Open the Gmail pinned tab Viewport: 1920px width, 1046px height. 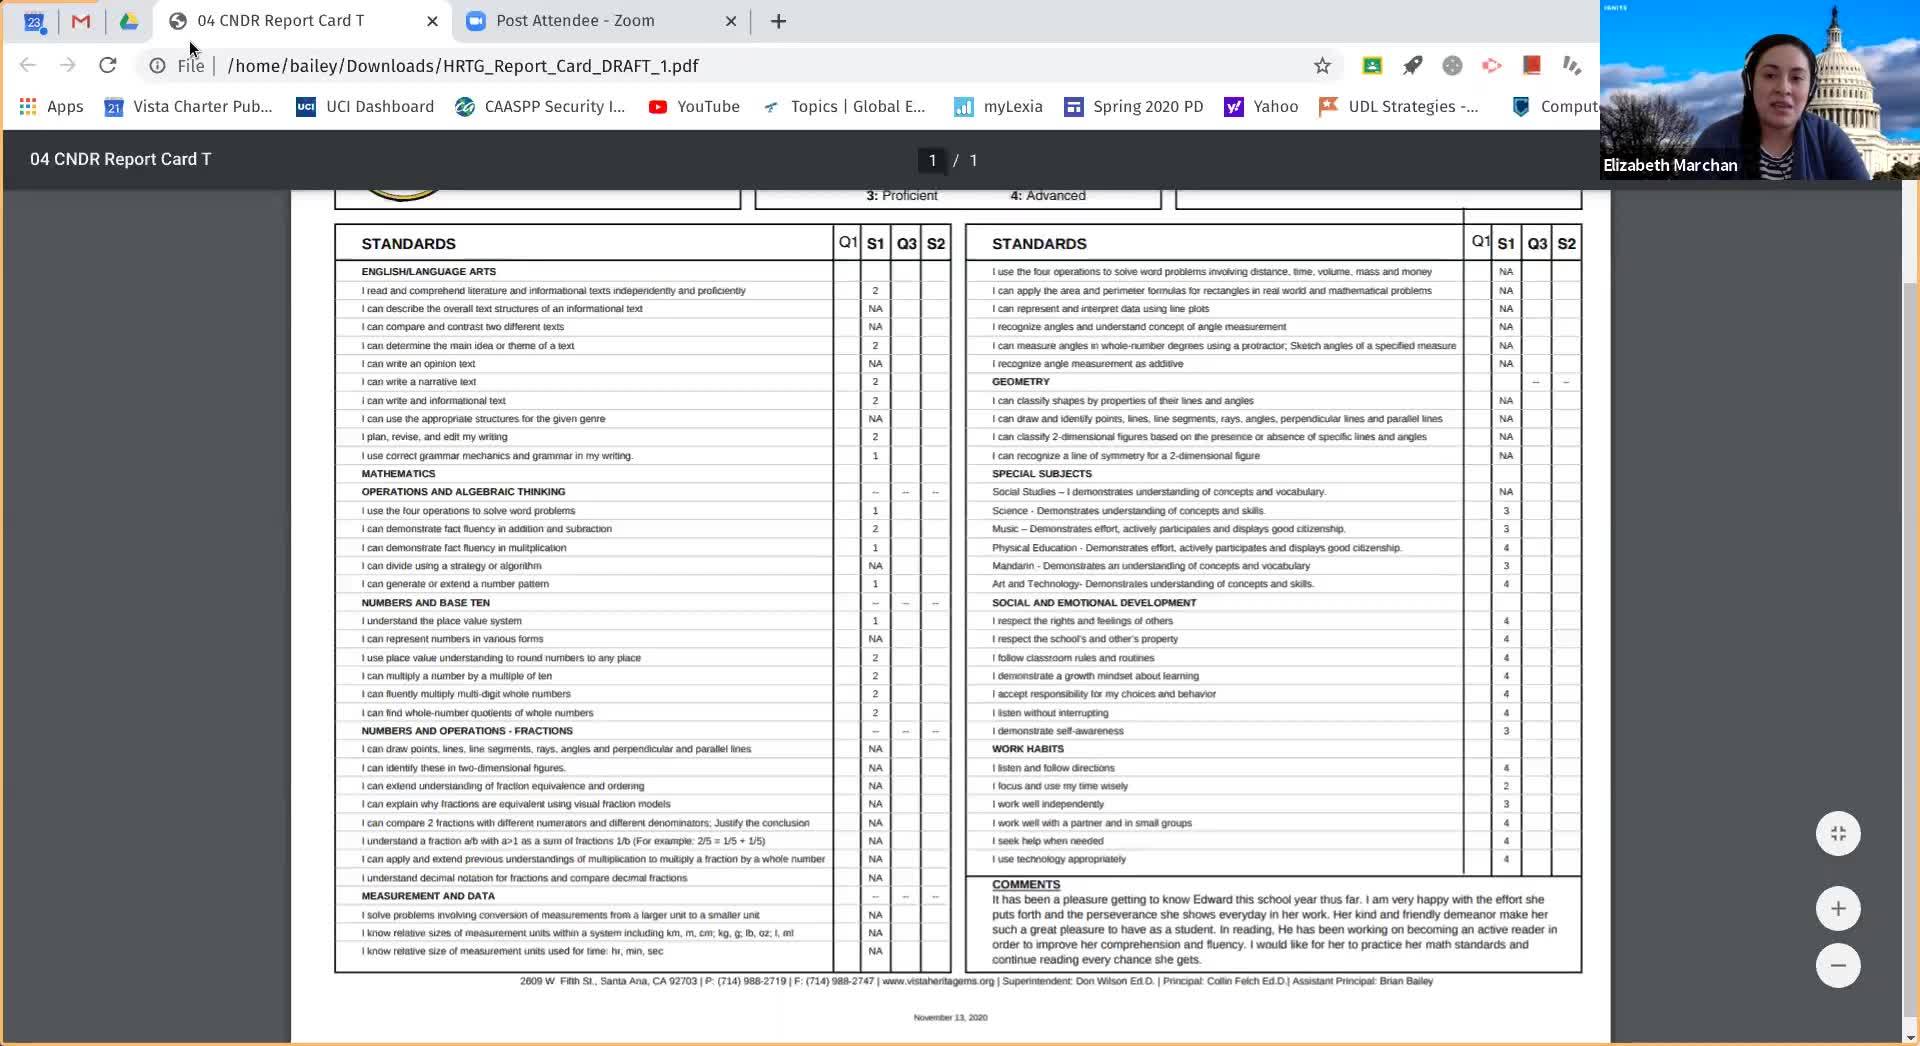pos(81,21)
